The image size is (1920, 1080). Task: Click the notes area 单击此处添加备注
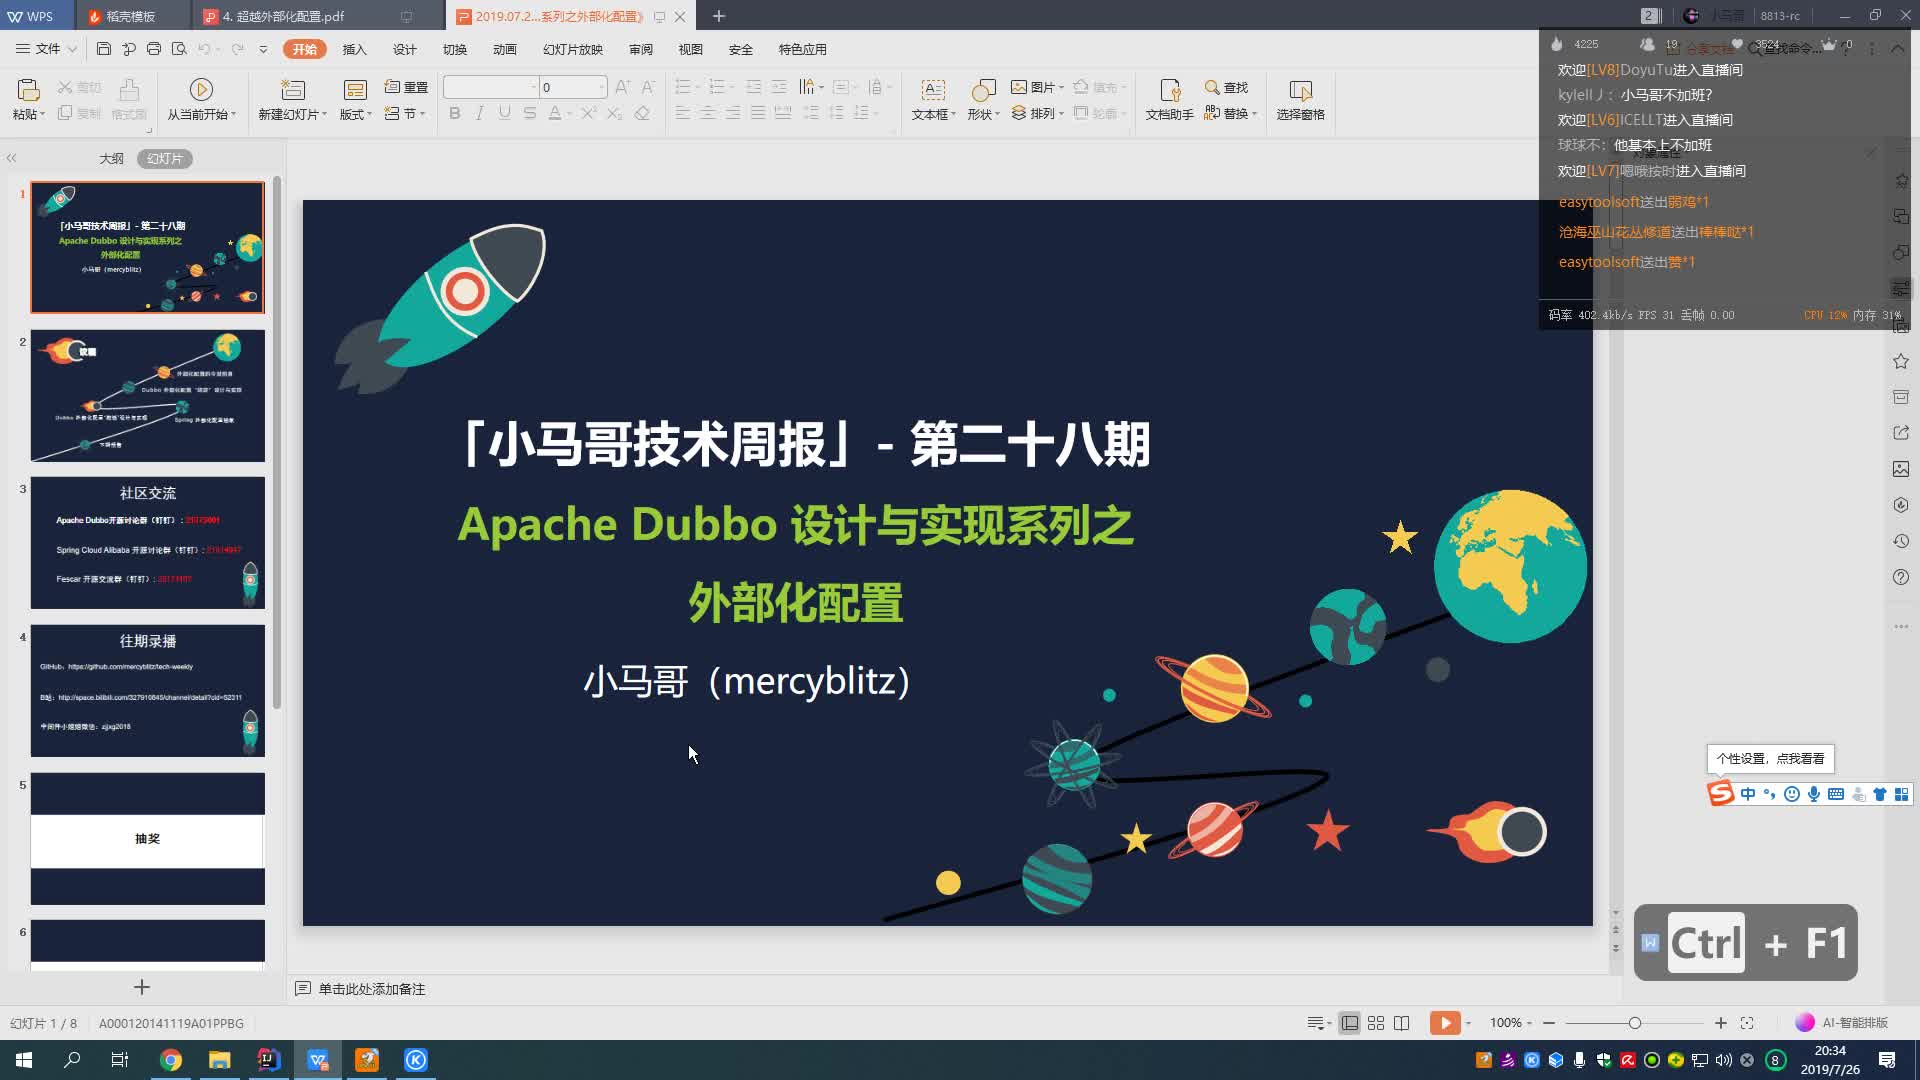372,989
